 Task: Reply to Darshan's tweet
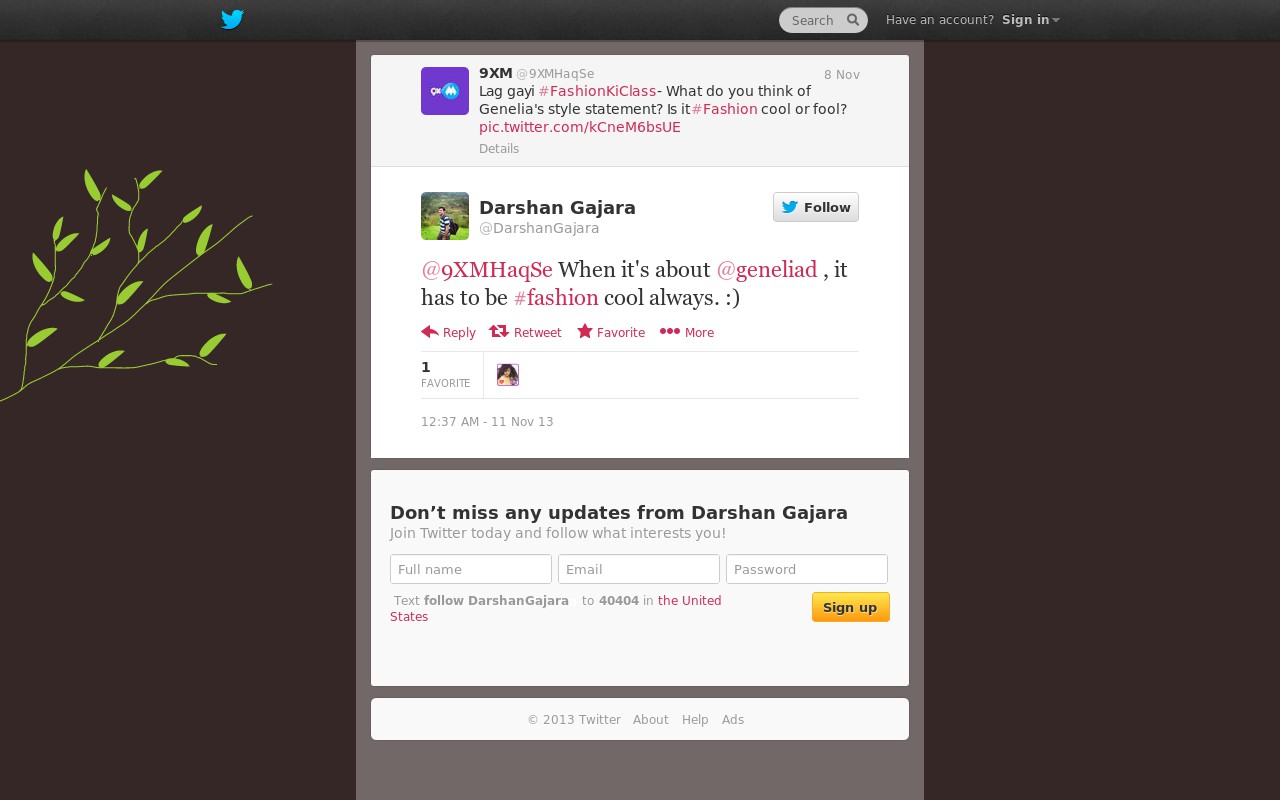pyautogui.click(x=449, y=332)
